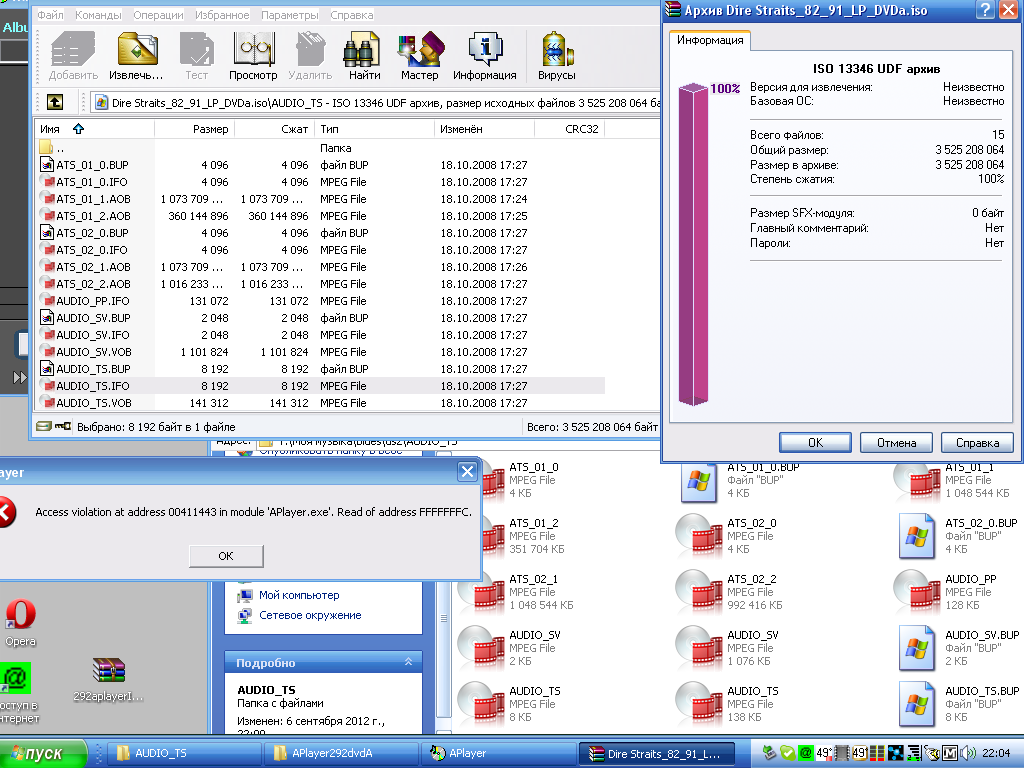This screenshot has width=1024, height=768.
Task: Select AUDIO_TS.VOB file row
Action: click(320, 403)
